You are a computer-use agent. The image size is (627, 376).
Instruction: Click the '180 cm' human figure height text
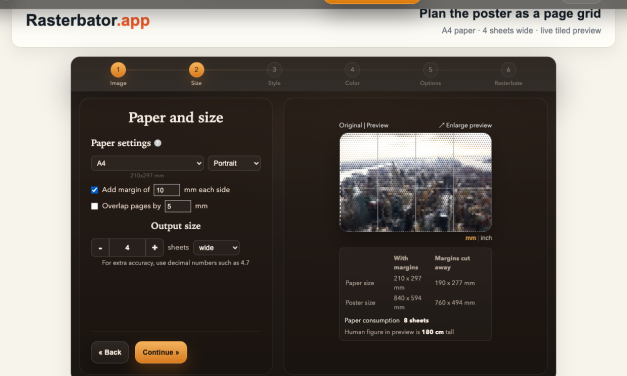tap(433, 332)
